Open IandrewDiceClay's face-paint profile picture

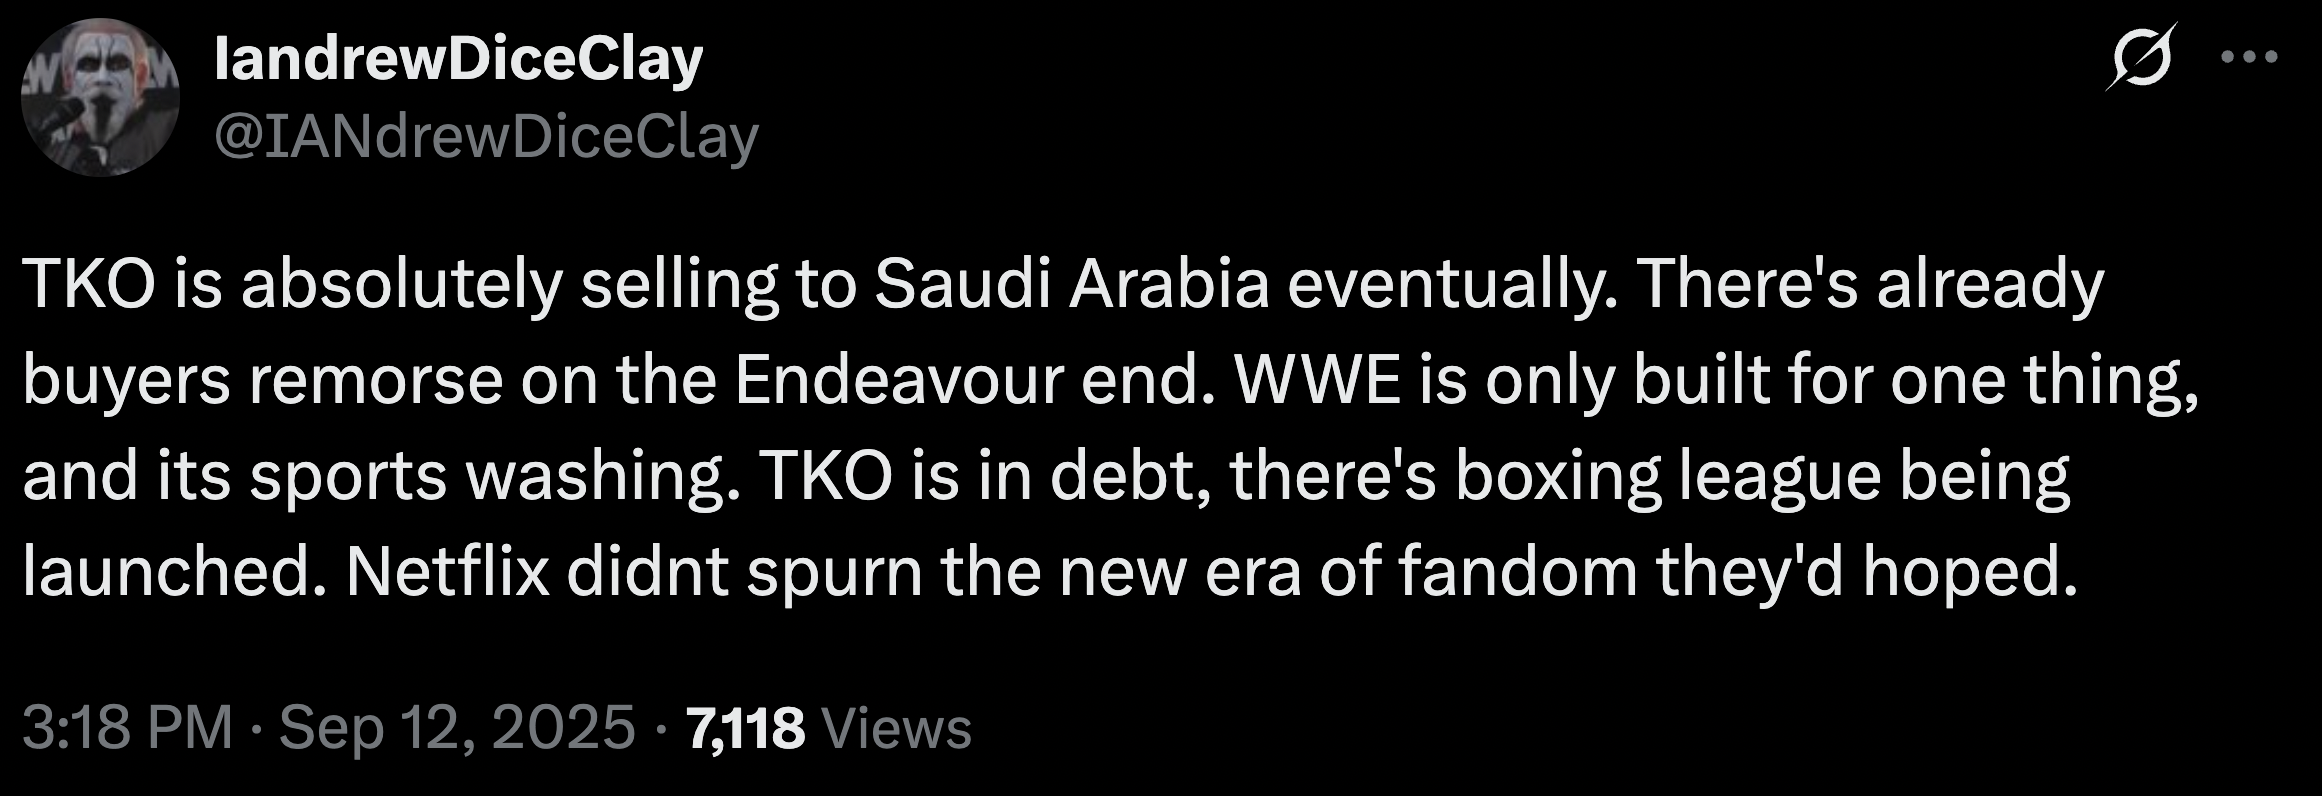(x=100, y=97)
